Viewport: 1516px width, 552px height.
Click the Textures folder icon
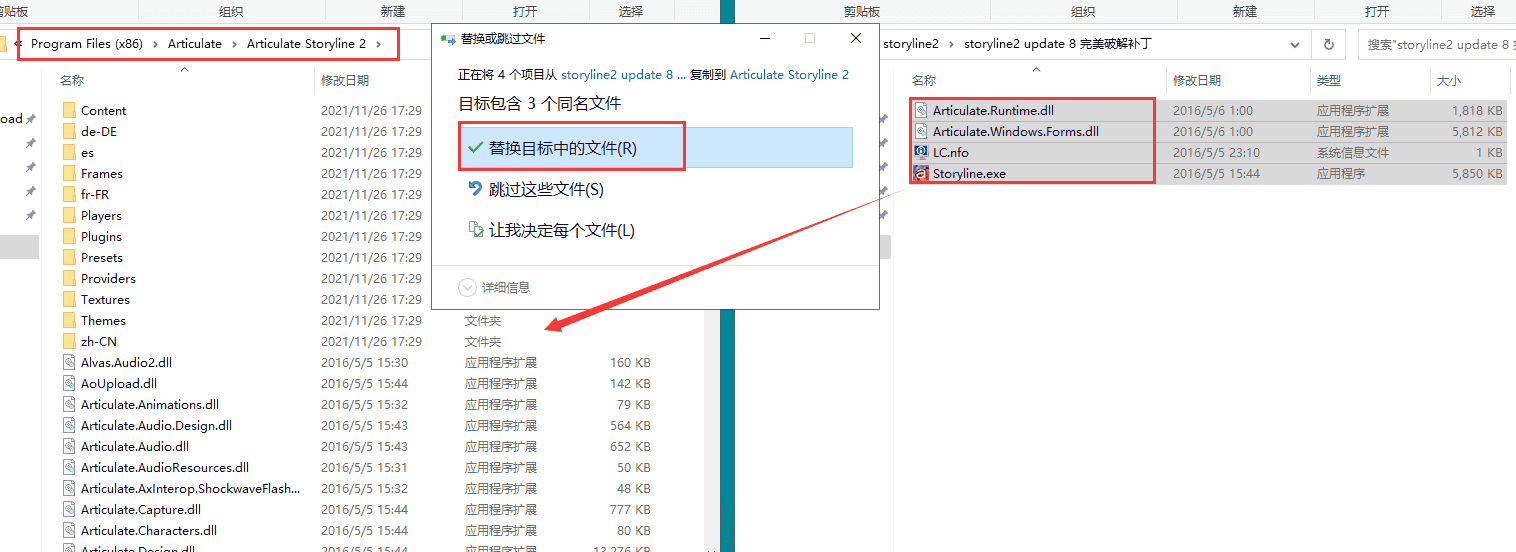click(68, 299)
